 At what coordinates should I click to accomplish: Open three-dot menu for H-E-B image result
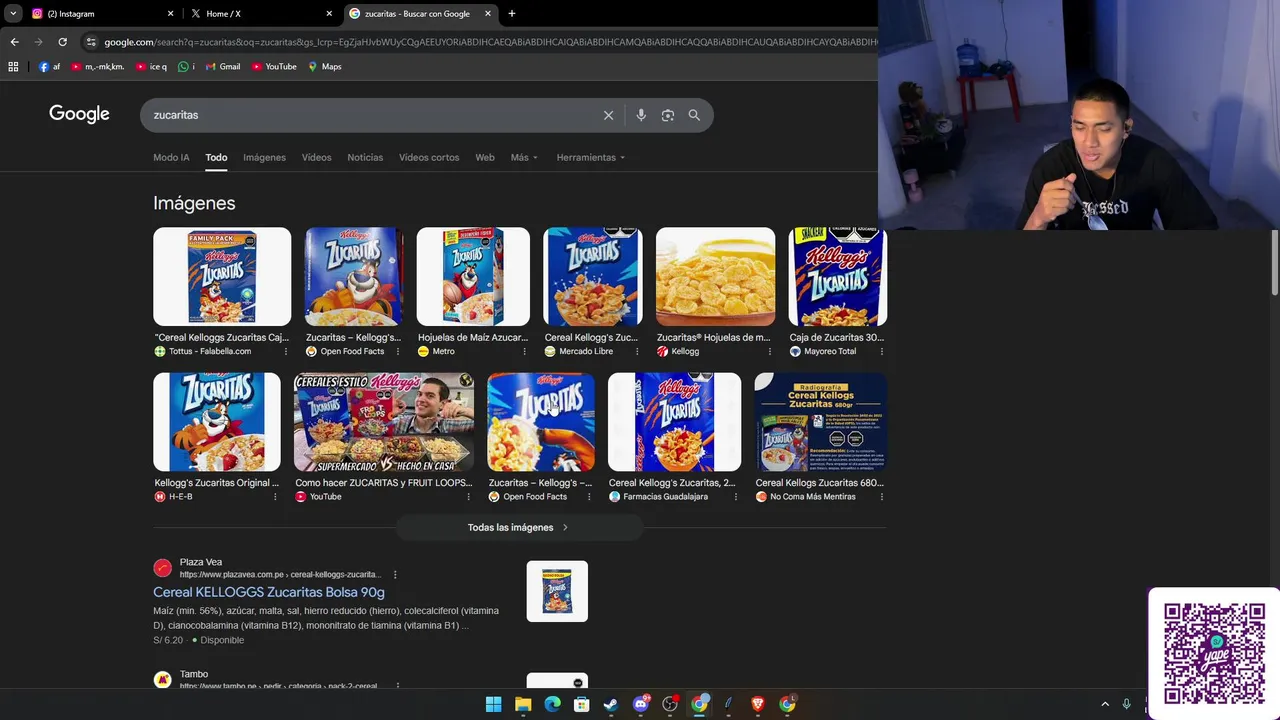click(x=275, y=497)
